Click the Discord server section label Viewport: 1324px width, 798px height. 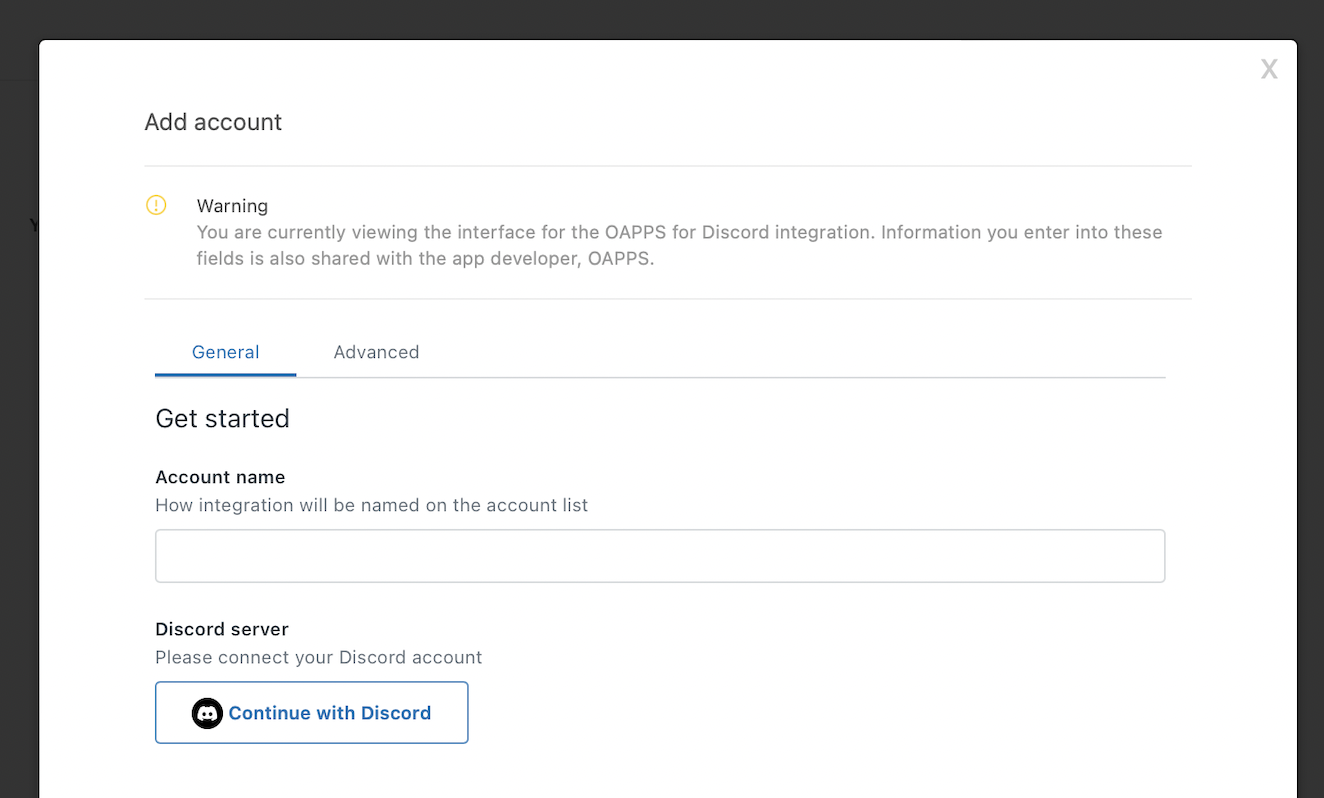(221, 629)
